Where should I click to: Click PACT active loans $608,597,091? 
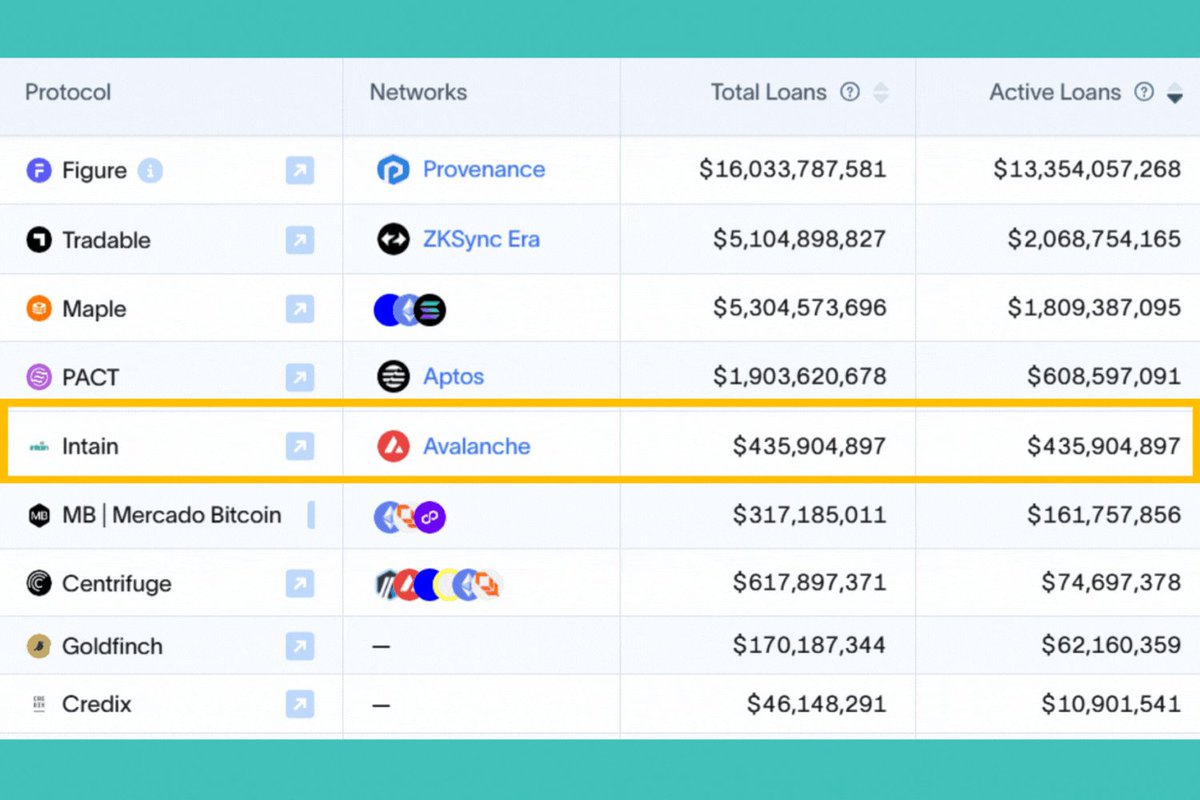1104,377
